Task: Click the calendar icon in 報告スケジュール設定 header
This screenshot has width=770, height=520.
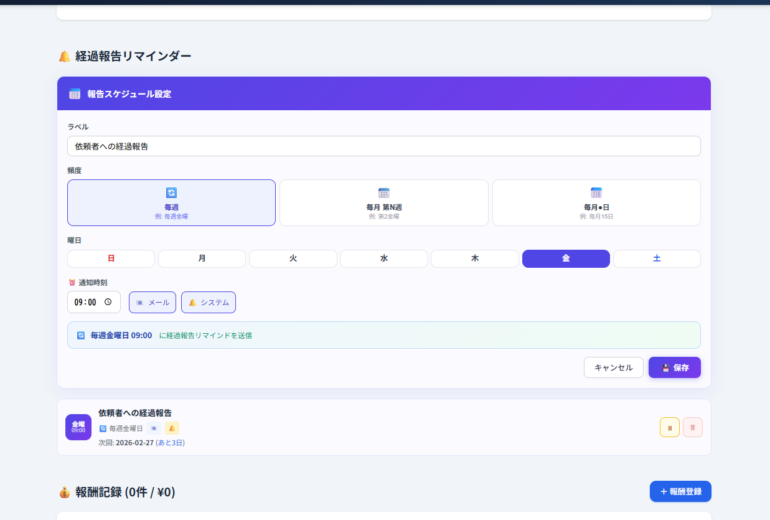Action: [75, 94]
